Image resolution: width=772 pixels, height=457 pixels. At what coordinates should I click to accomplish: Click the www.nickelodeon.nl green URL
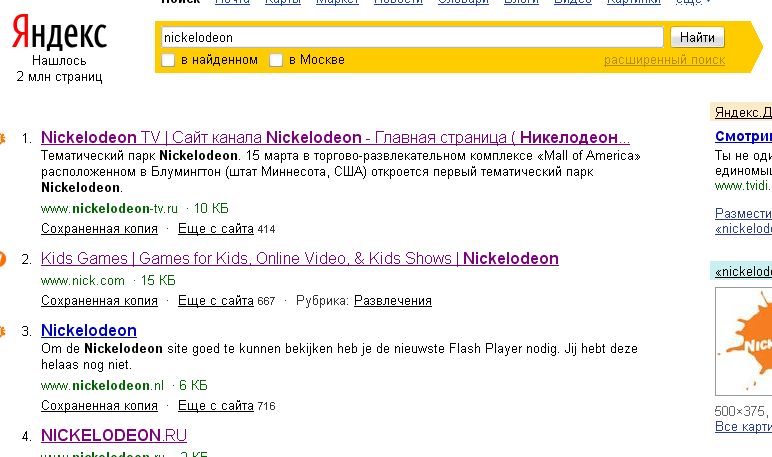[x=102, y=385]
